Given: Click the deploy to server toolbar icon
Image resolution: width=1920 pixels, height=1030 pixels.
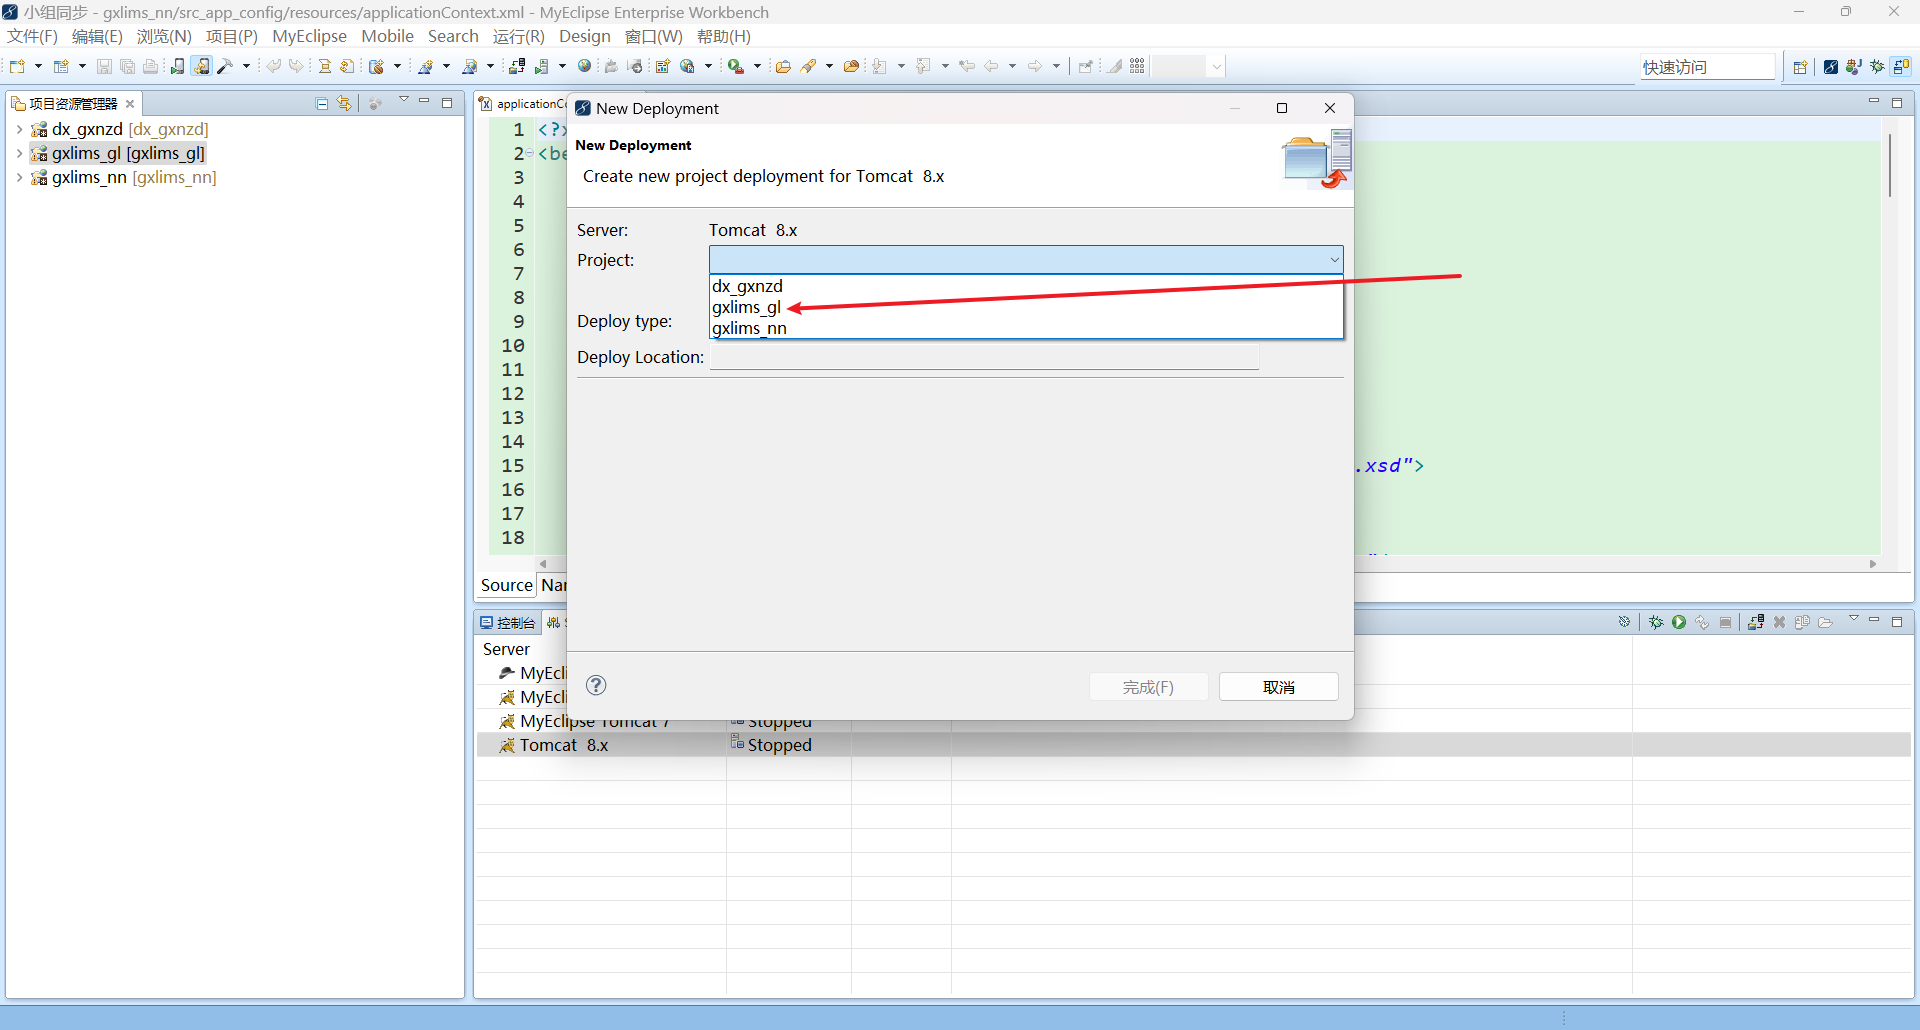Looking at the screenshot, I should pyautogui.click(x=517, y=66).
